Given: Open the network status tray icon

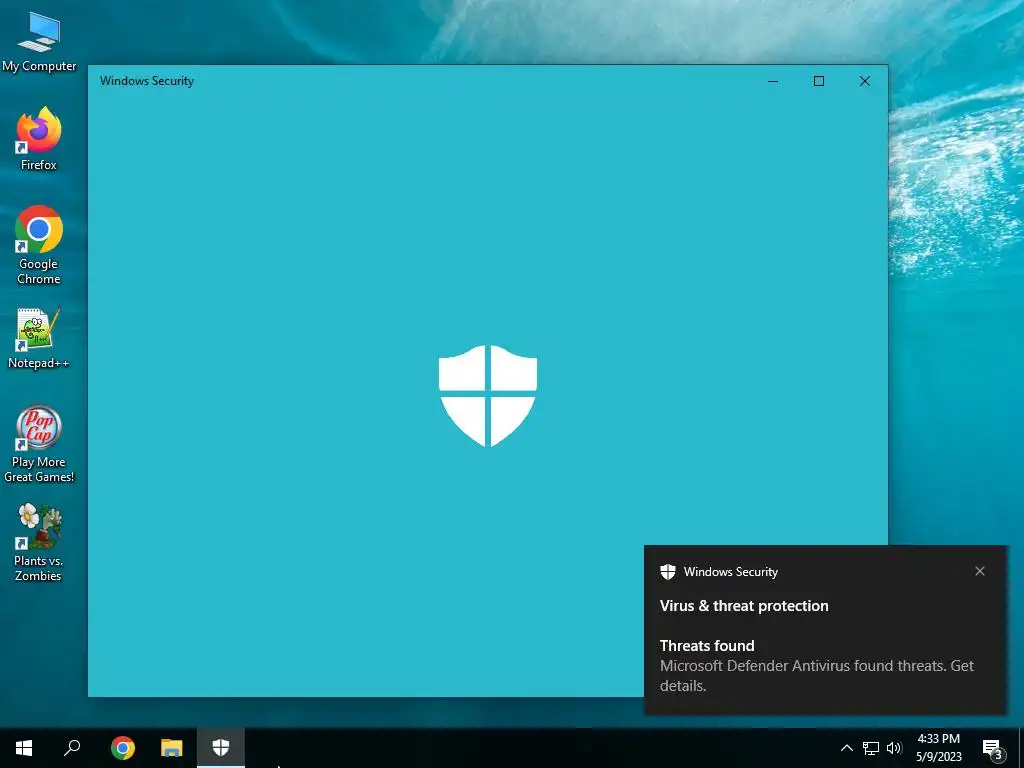Looking at the screenshot, I should tap(871, 748).
